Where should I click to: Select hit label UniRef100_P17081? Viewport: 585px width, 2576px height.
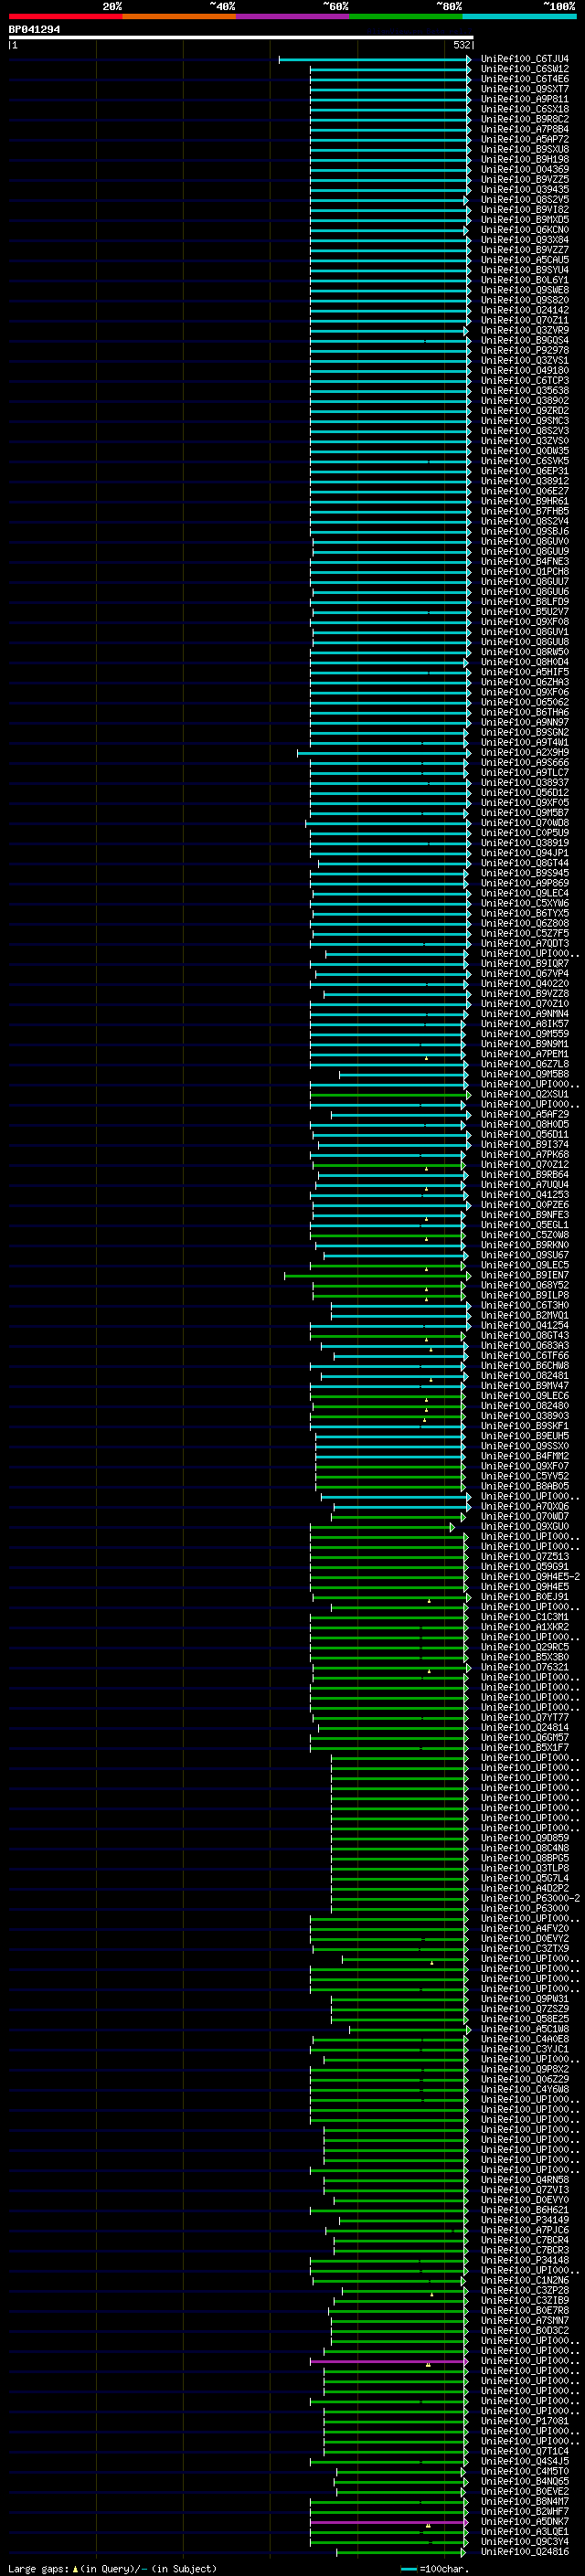coord(524,2422)
